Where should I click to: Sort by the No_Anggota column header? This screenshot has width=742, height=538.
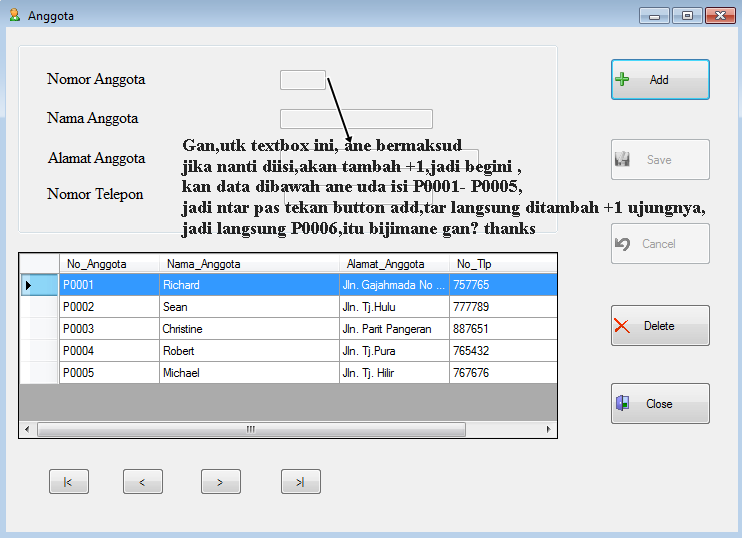point(109,264)
